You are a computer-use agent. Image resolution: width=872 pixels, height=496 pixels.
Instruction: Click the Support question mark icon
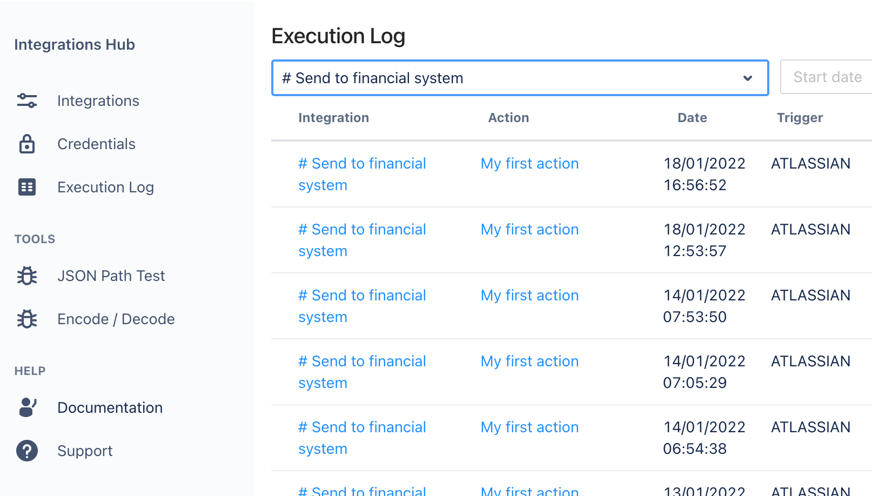click(27, 451)
